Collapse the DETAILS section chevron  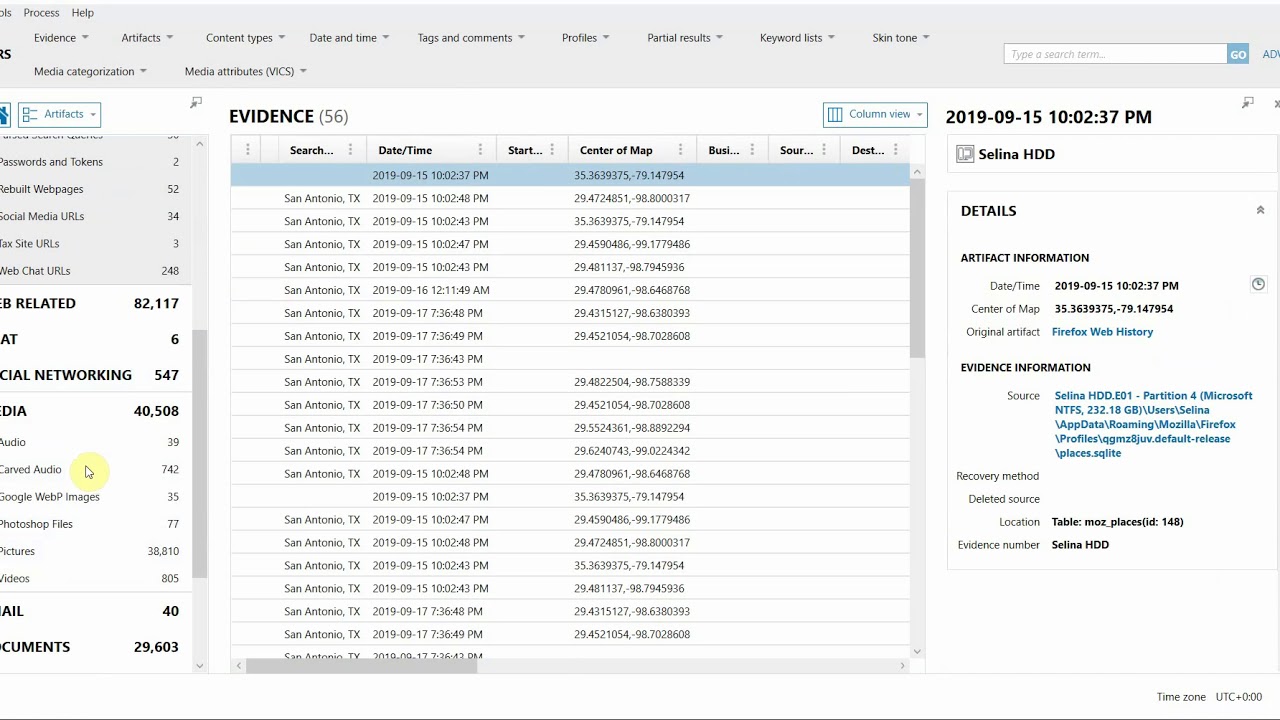[1260, 210]
